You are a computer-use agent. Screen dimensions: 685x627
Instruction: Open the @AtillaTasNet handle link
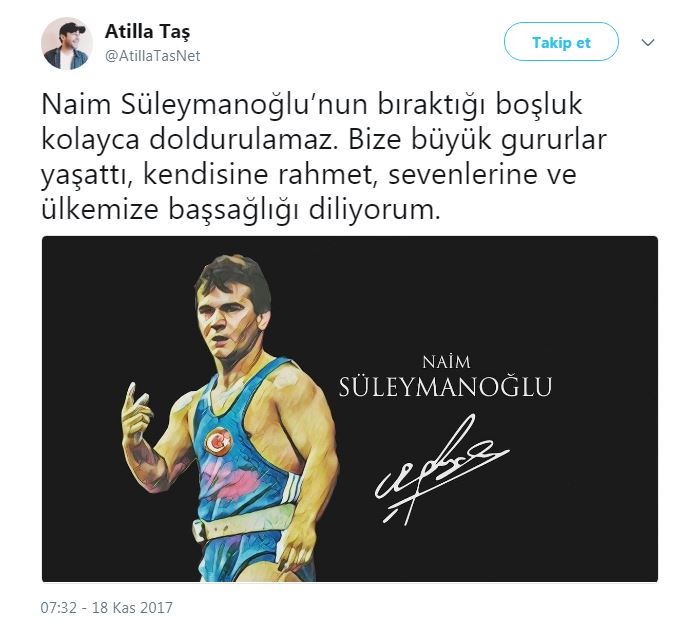coord(152,56)
